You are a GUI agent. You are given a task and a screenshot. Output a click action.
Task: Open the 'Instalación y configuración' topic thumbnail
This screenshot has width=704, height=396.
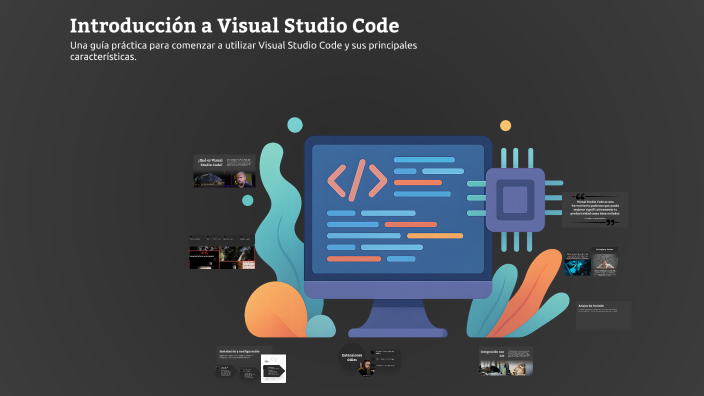251,365
